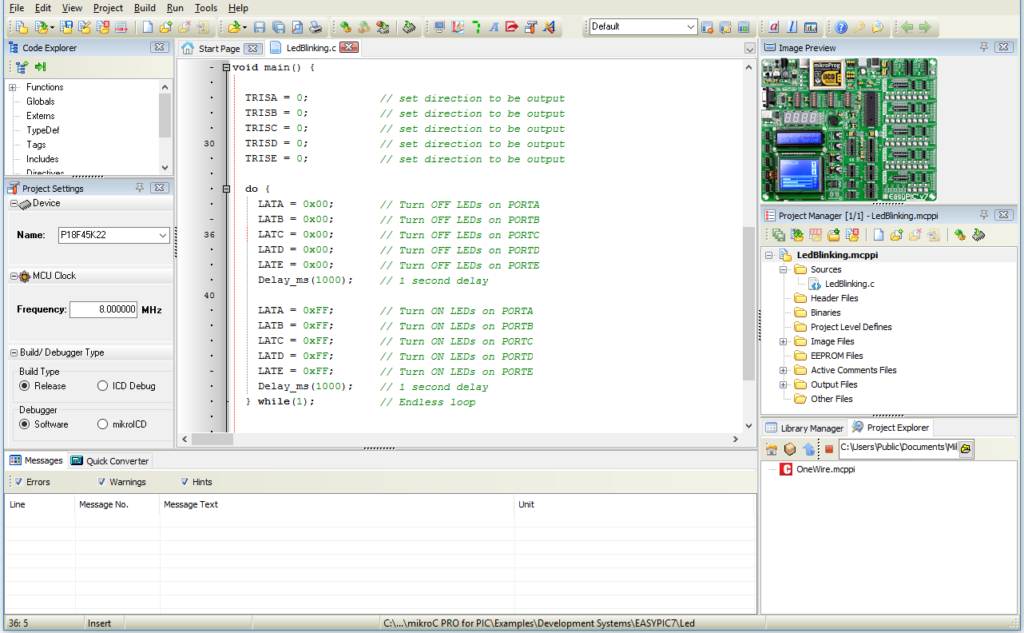Switch to the Start Page tab
Image resolution: width=1024 pixels, height=633 pixels.
pyautogui.click(x=219, y=48)
